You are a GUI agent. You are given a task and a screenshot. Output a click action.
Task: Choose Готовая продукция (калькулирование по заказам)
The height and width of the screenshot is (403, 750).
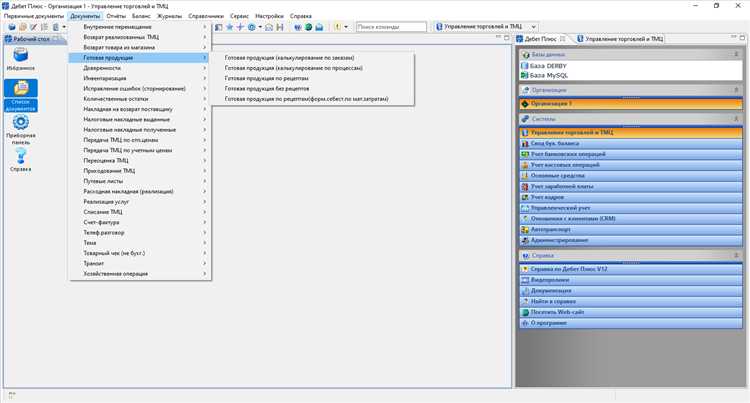(x=313, y=58)
